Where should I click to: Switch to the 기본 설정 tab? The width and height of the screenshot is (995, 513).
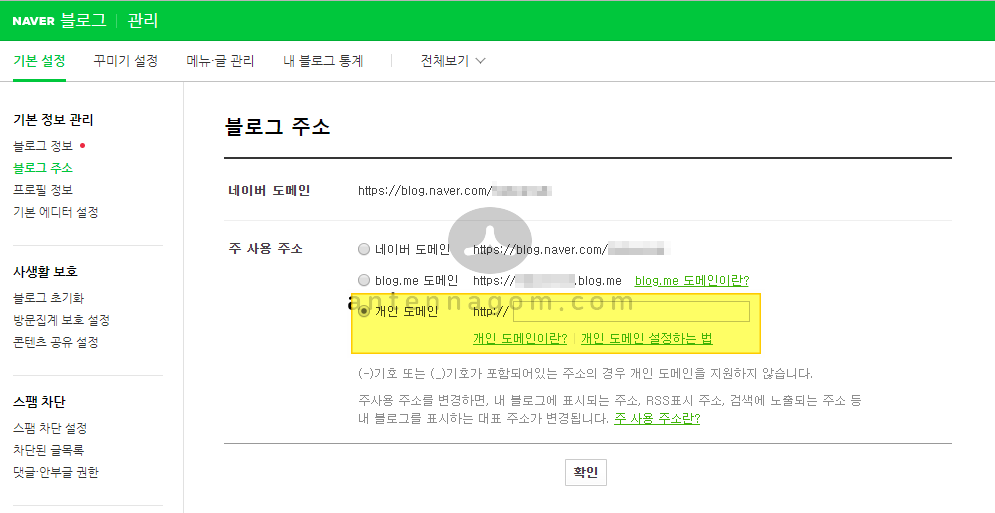coord(39,61)
